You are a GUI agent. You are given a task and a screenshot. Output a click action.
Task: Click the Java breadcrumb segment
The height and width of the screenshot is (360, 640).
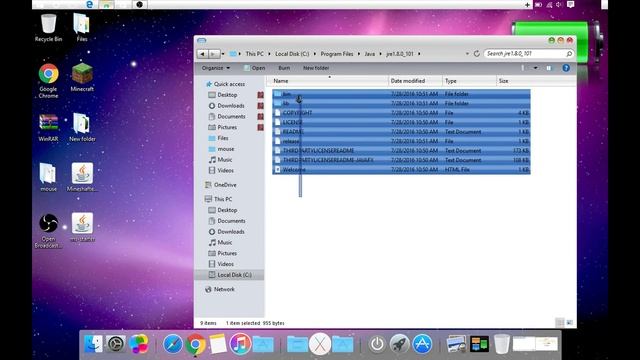click(369, 54)
